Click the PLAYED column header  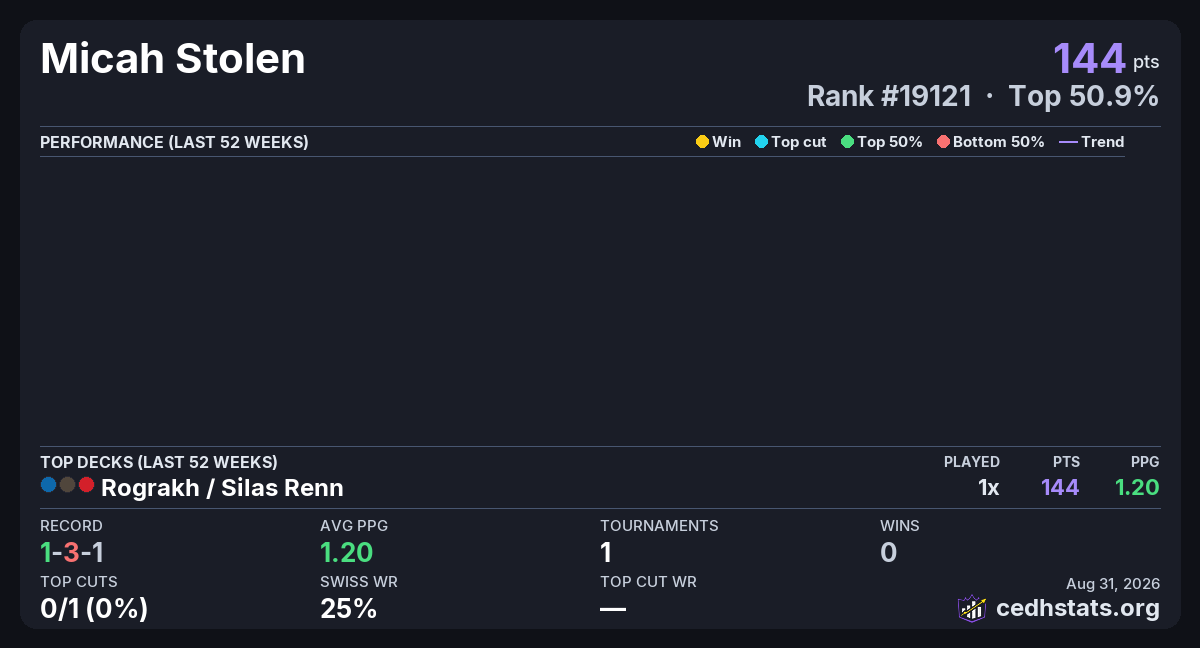pos(972,462)
